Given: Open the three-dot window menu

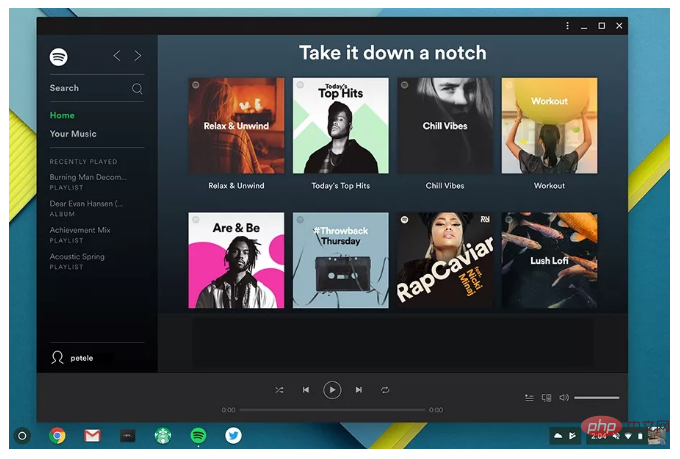Looking at the screenshot, I should 567,26.
